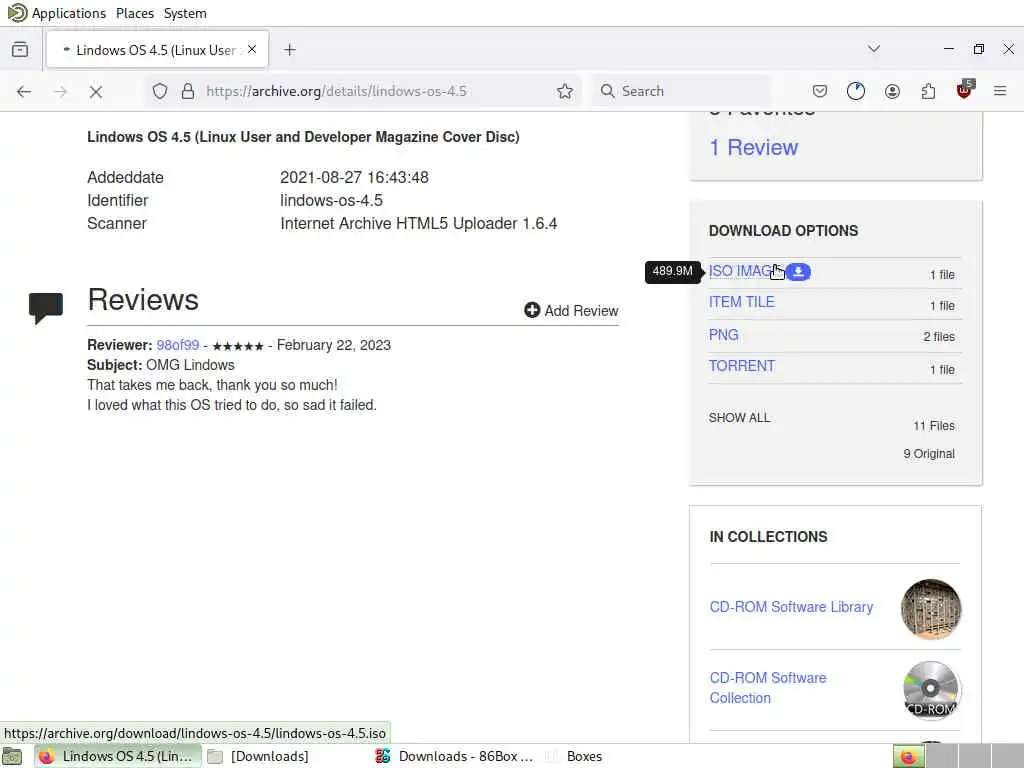The height and width of the screenshot is (768, 1024).
Task: Click the Reviews speech bubble icon
Action: click(46, 308)
